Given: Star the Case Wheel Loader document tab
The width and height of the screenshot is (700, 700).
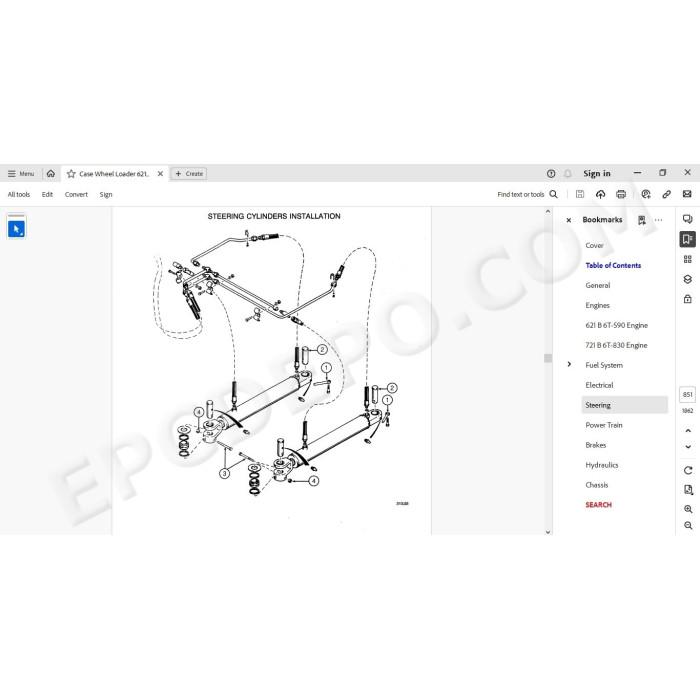Looking at the screenshot, I should point(71,174).
